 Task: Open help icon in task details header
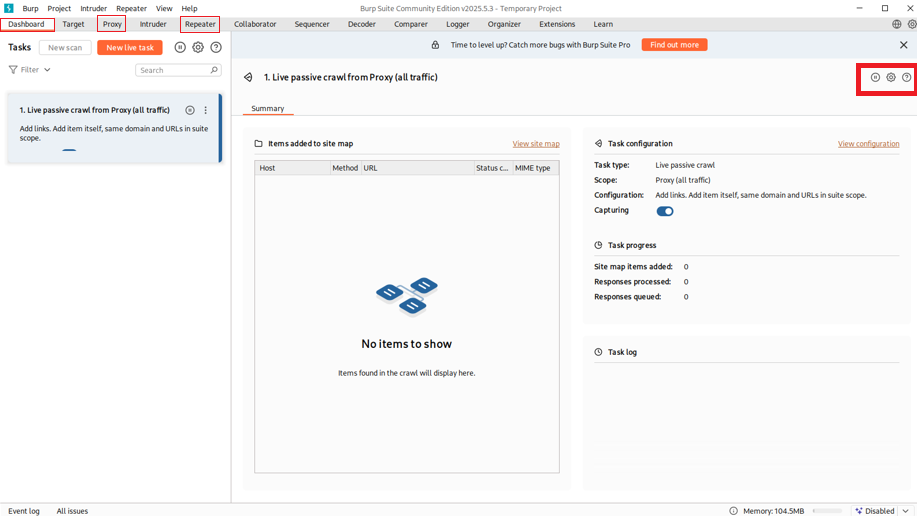click(x=906, y=77)
